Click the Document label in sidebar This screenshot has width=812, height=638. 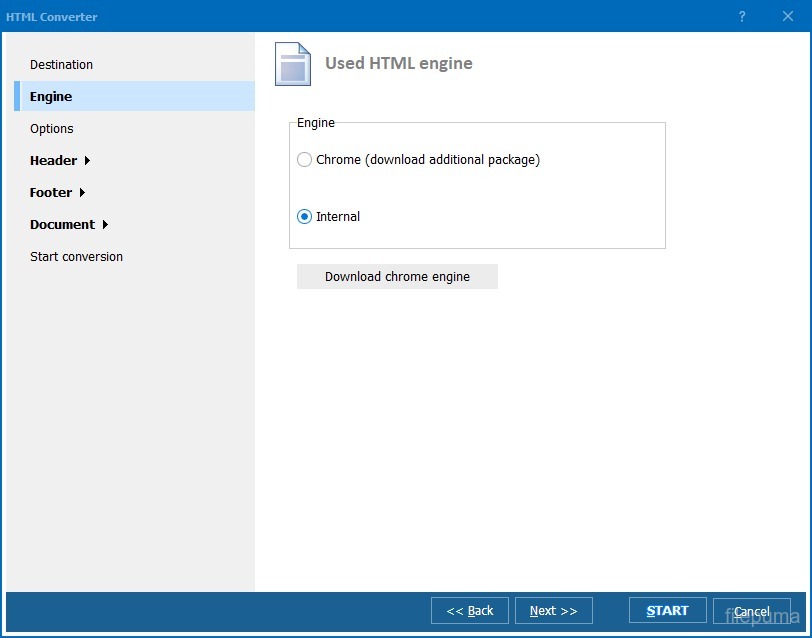[62, 225]
